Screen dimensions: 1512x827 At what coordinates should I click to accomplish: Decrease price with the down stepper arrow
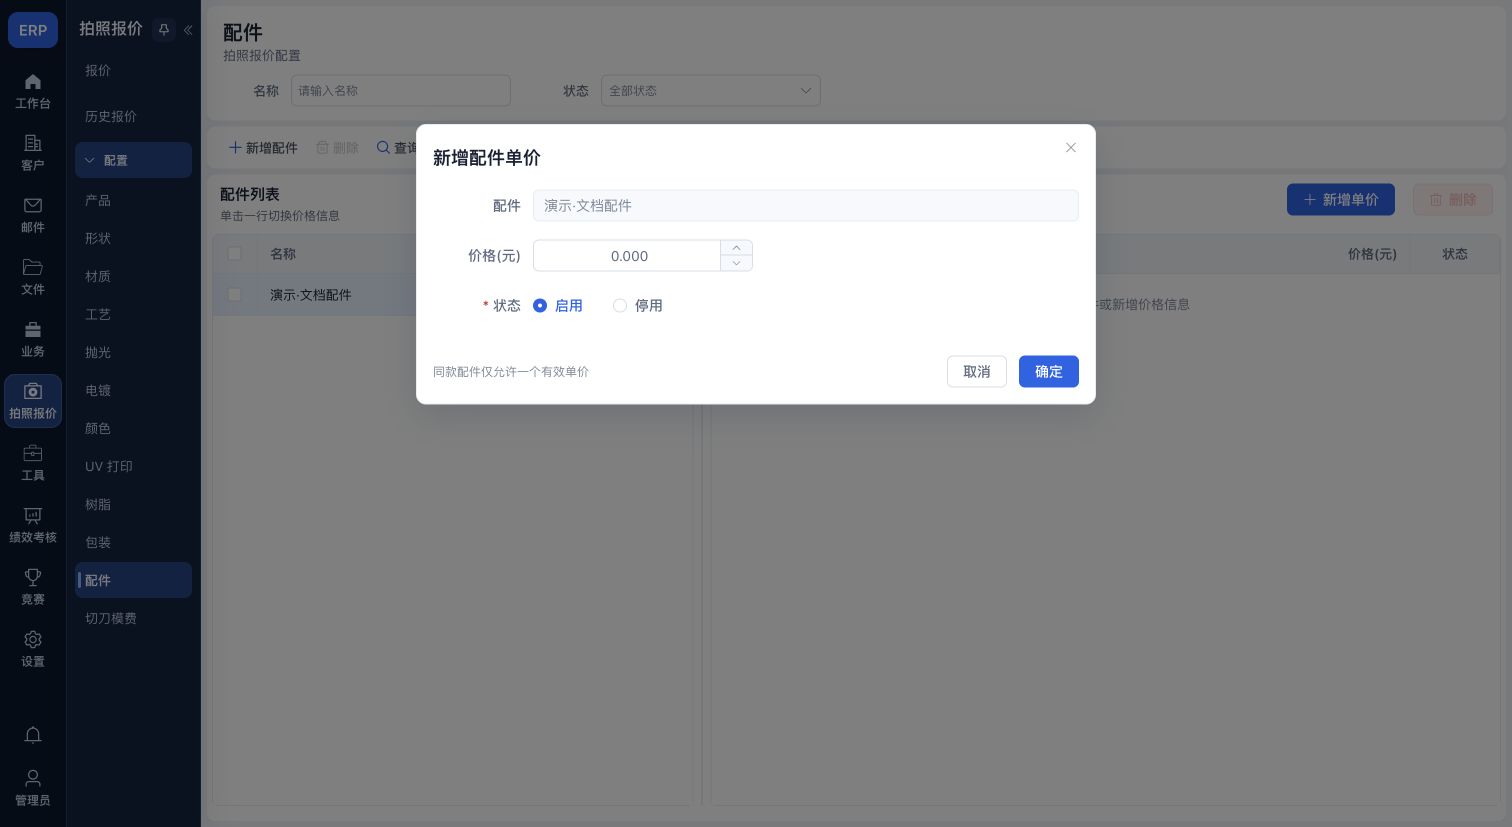(x=737, y=263)
